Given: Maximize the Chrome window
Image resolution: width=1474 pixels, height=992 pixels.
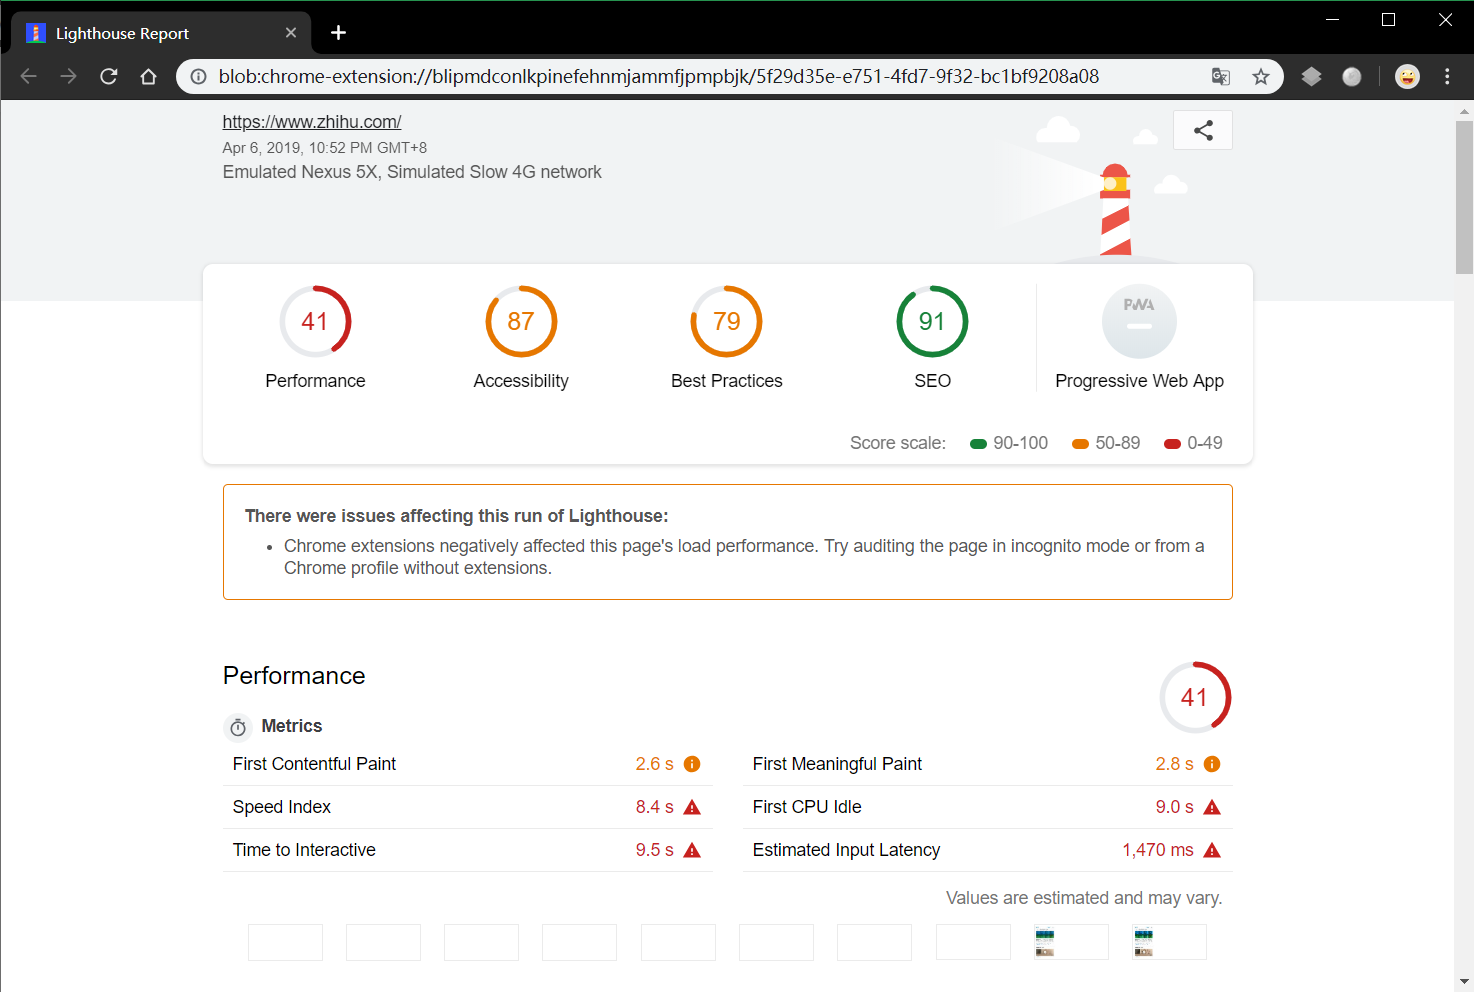Looking at the screenshot, I should [1389, 20].
